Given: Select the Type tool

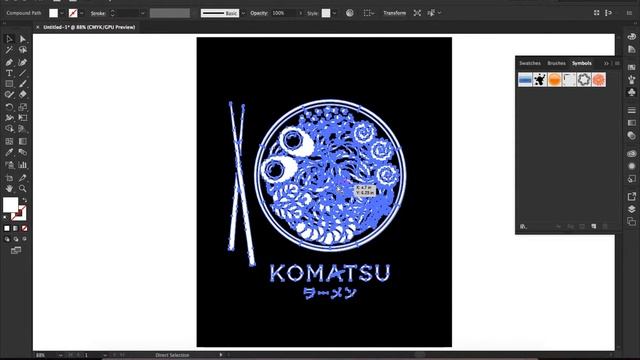Looking at the screenshot, I should point(9,73).
